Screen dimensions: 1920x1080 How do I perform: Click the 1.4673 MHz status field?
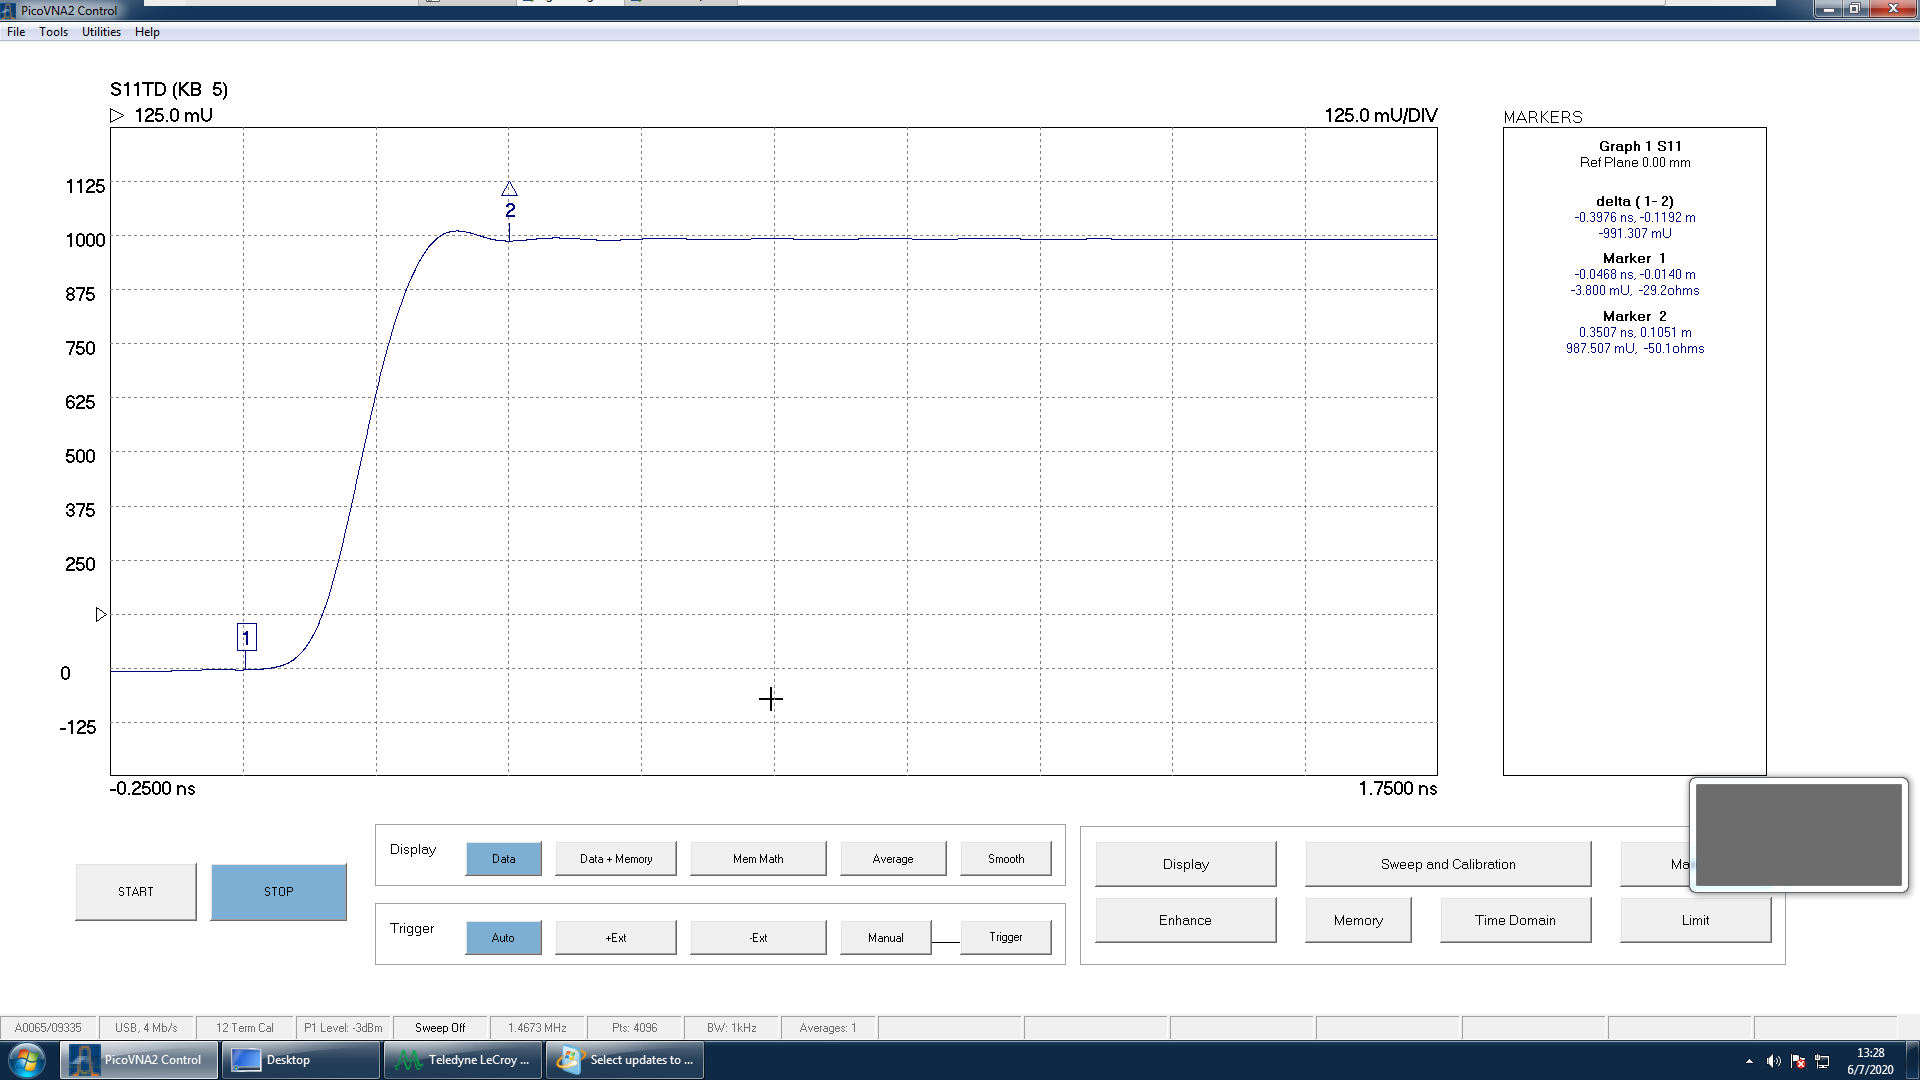[537, 1028]
